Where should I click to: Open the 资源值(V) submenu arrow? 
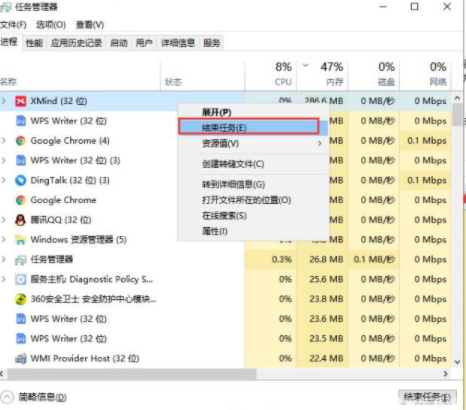pyautogui.click(x=320, y=144)
